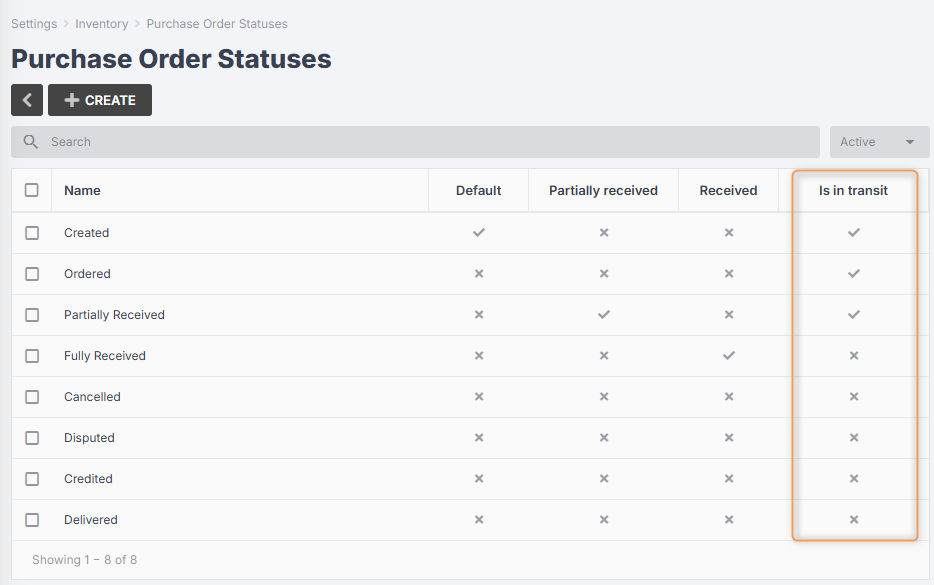Click Received cross in Disputed row
The height and width of the screenshot is (585, 934).
tap(729, 438)
